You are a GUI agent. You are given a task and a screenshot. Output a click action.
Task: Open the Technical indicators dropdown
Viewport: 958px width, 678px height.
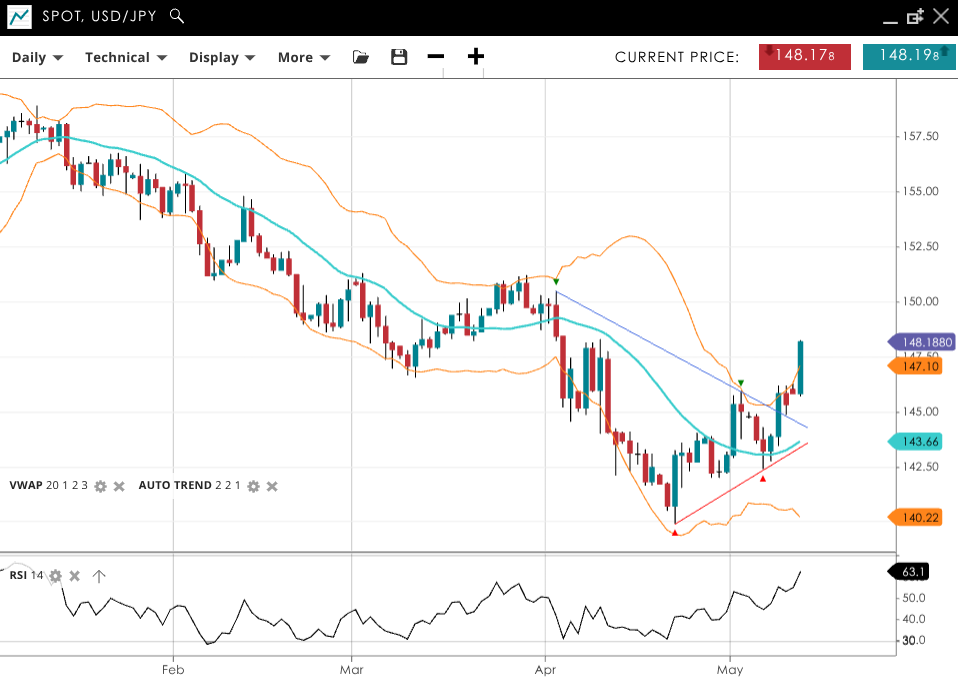[125, 57]
